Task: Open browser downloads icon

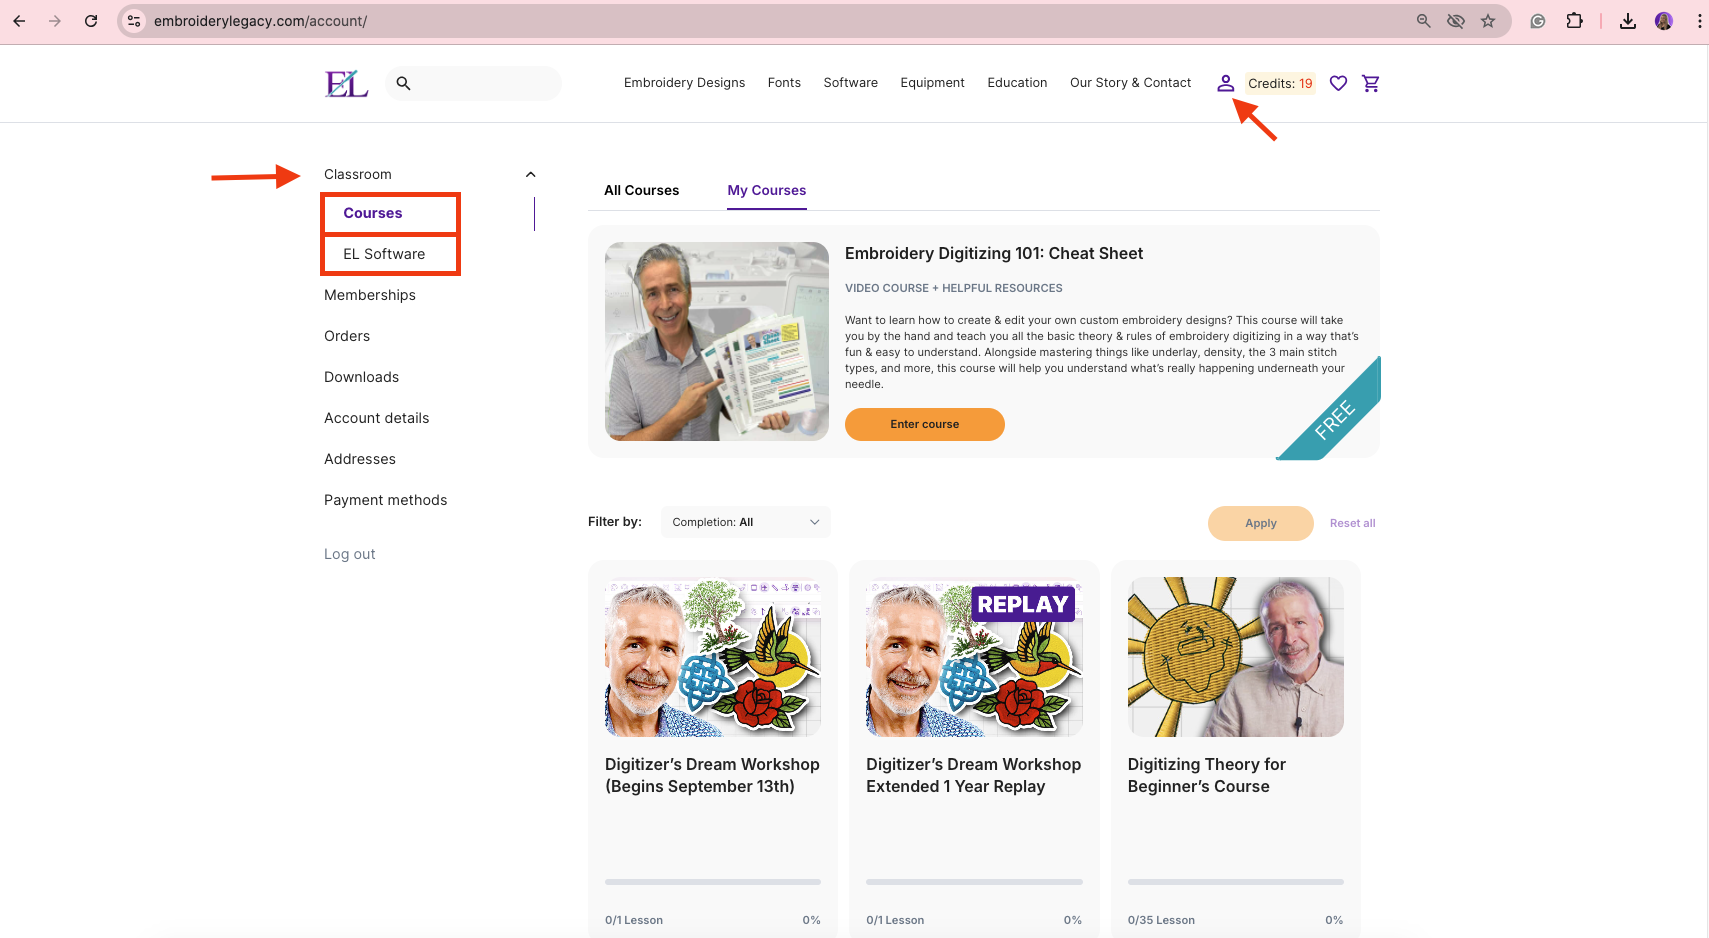Action: (x=1628, y=21)
